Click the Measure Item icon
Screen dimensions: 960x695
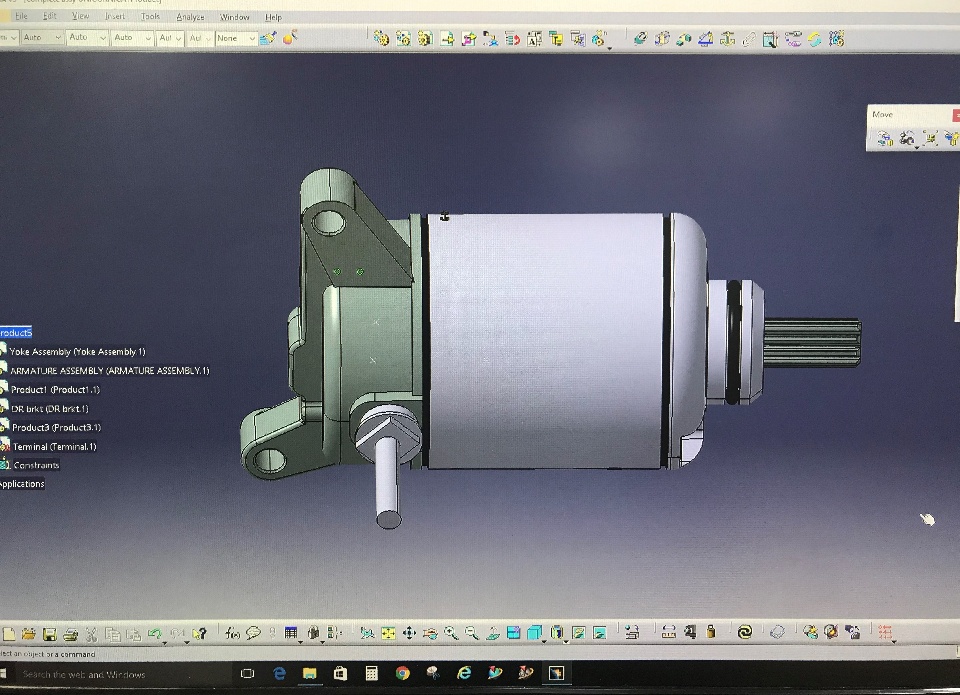pyautogui.click(x=690, y=632)
